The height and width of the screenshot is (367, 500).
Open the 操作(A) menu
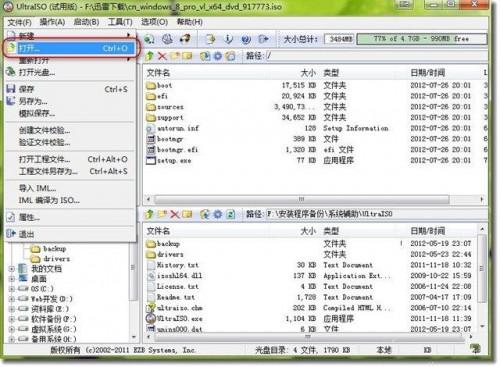[52, 22]
